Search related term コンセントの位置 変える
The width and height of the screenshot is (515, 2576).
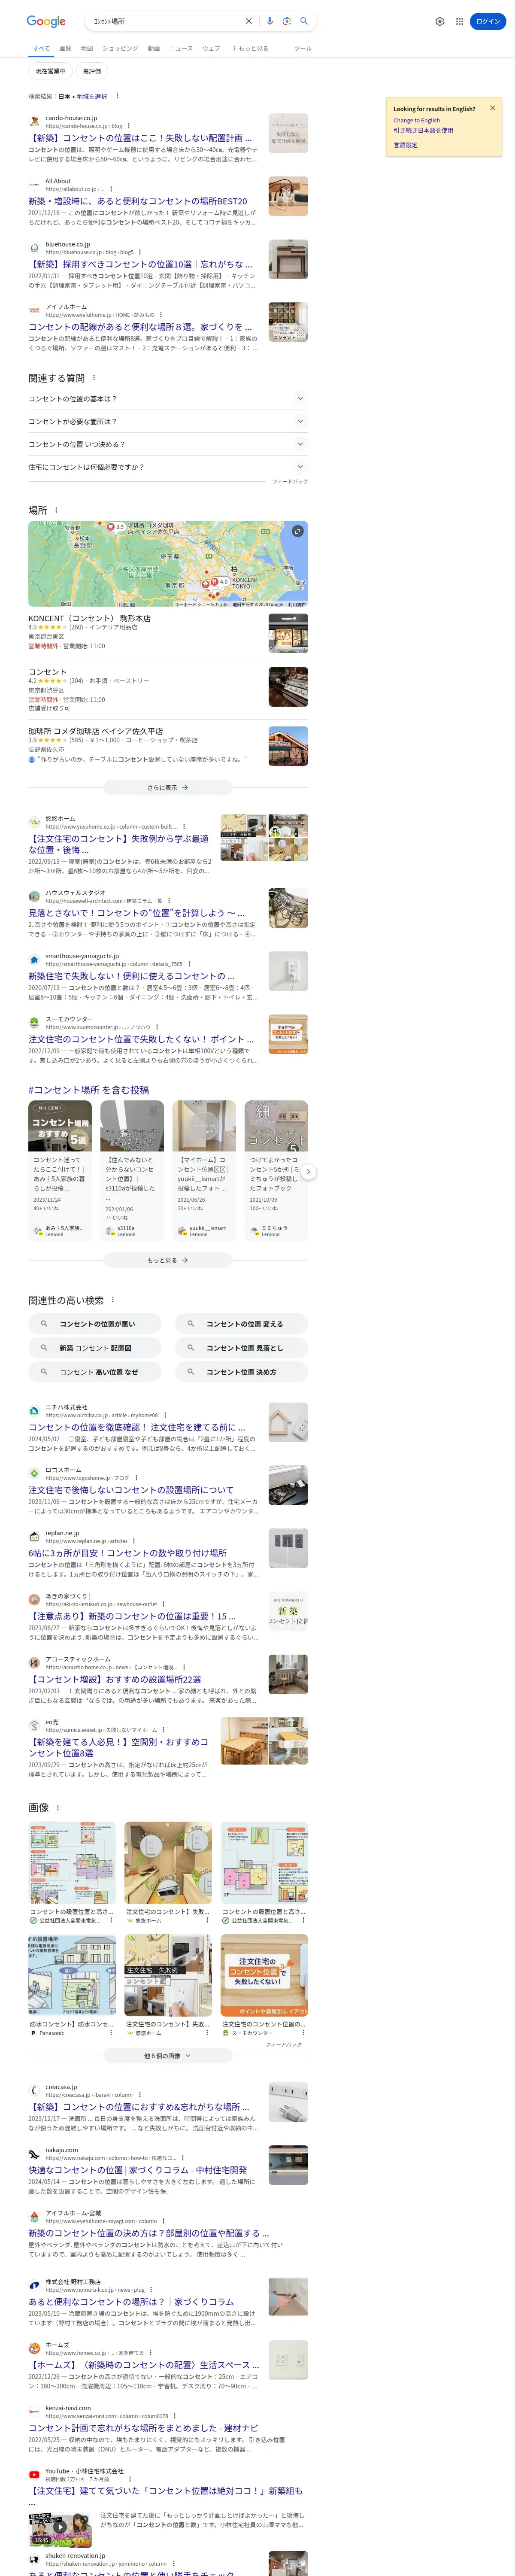(x=241, y=1324)
